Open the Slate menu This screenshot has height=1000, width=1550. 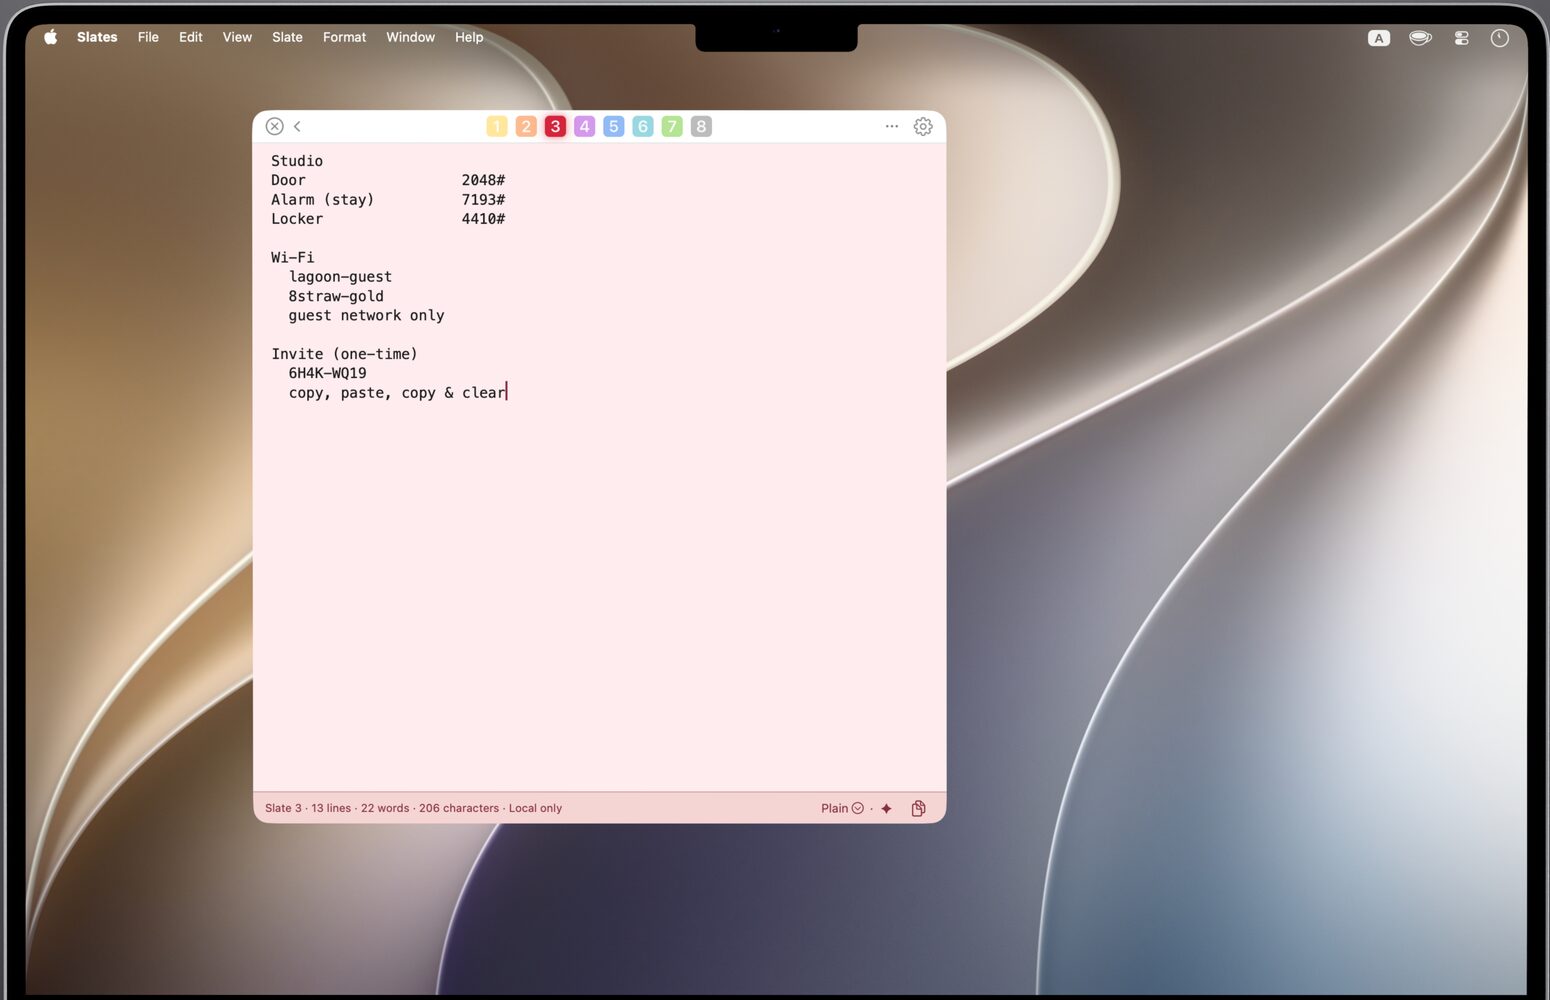pos(287,37)
